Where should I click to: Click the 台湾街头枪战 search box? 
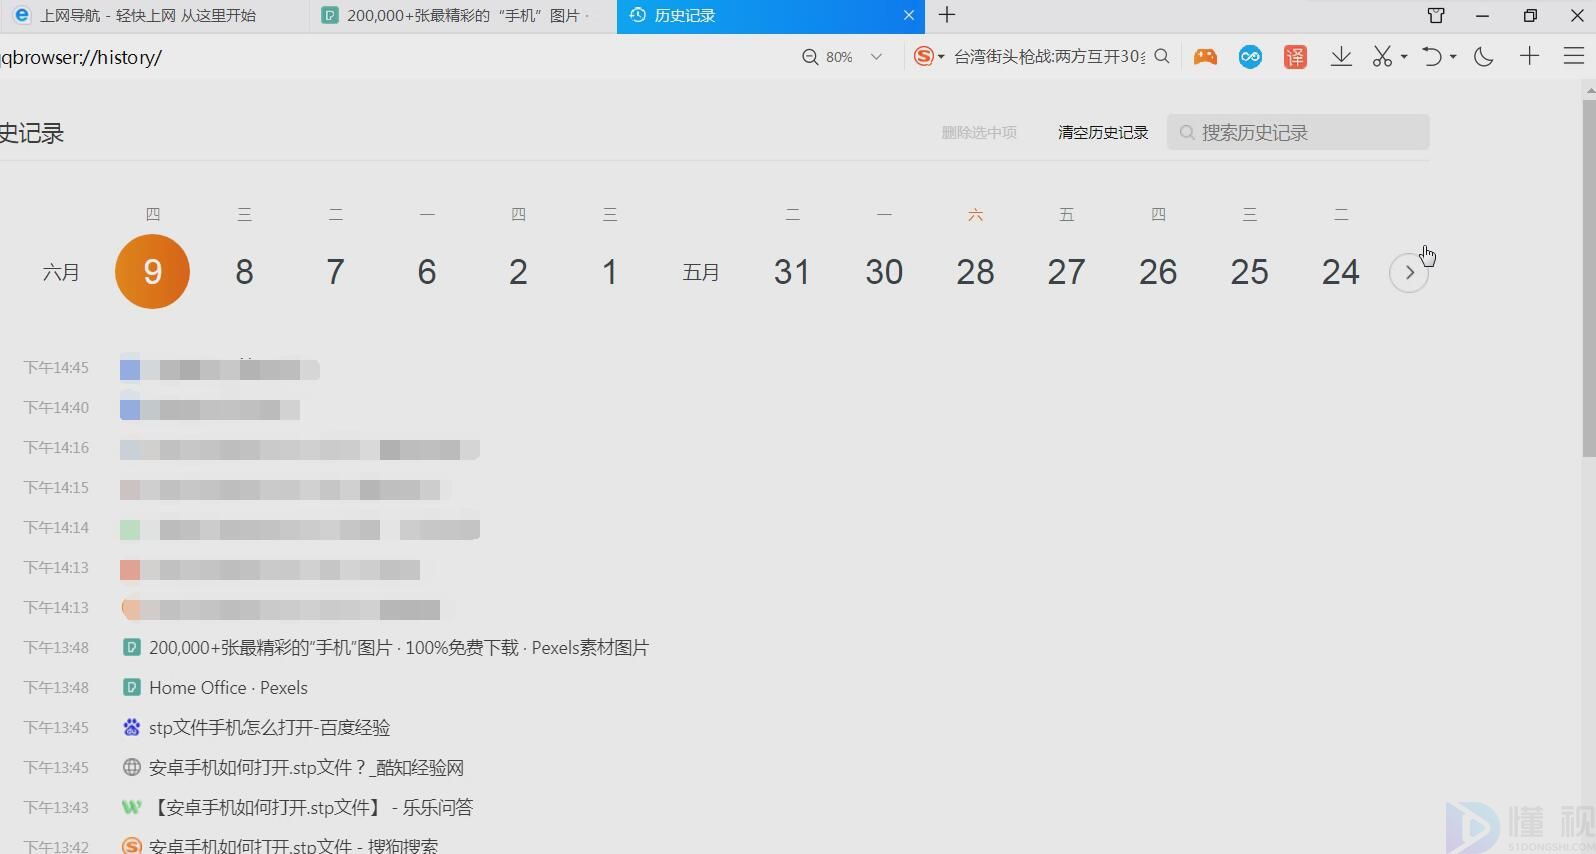1049,57
